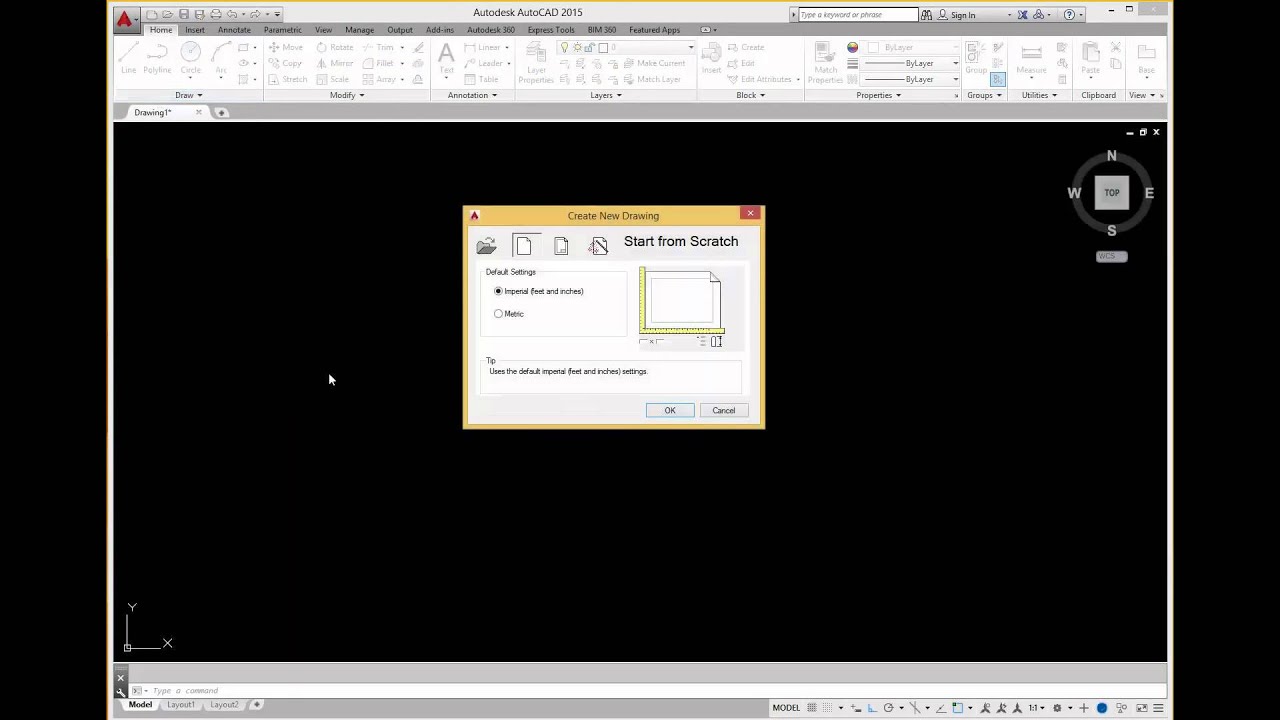Expand the Annotation panel
This screenshot has width=1280, height=720.
[472, 95]
